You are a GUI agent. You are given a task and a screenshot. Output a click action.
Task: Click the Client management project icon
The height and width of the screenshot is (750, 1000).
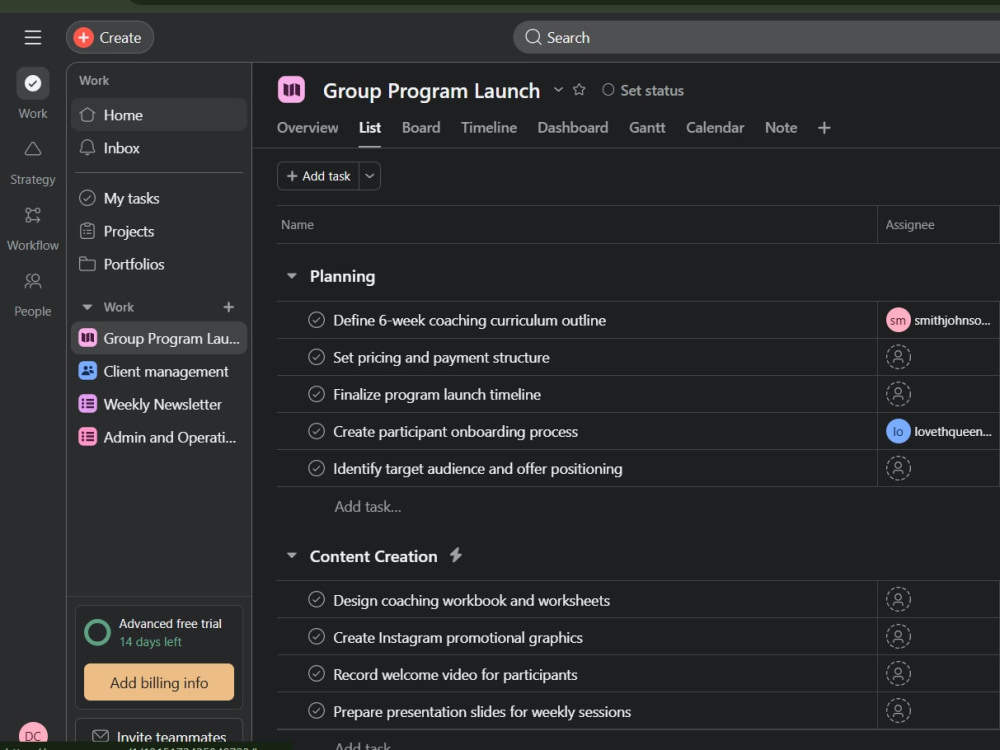(87, 371)
